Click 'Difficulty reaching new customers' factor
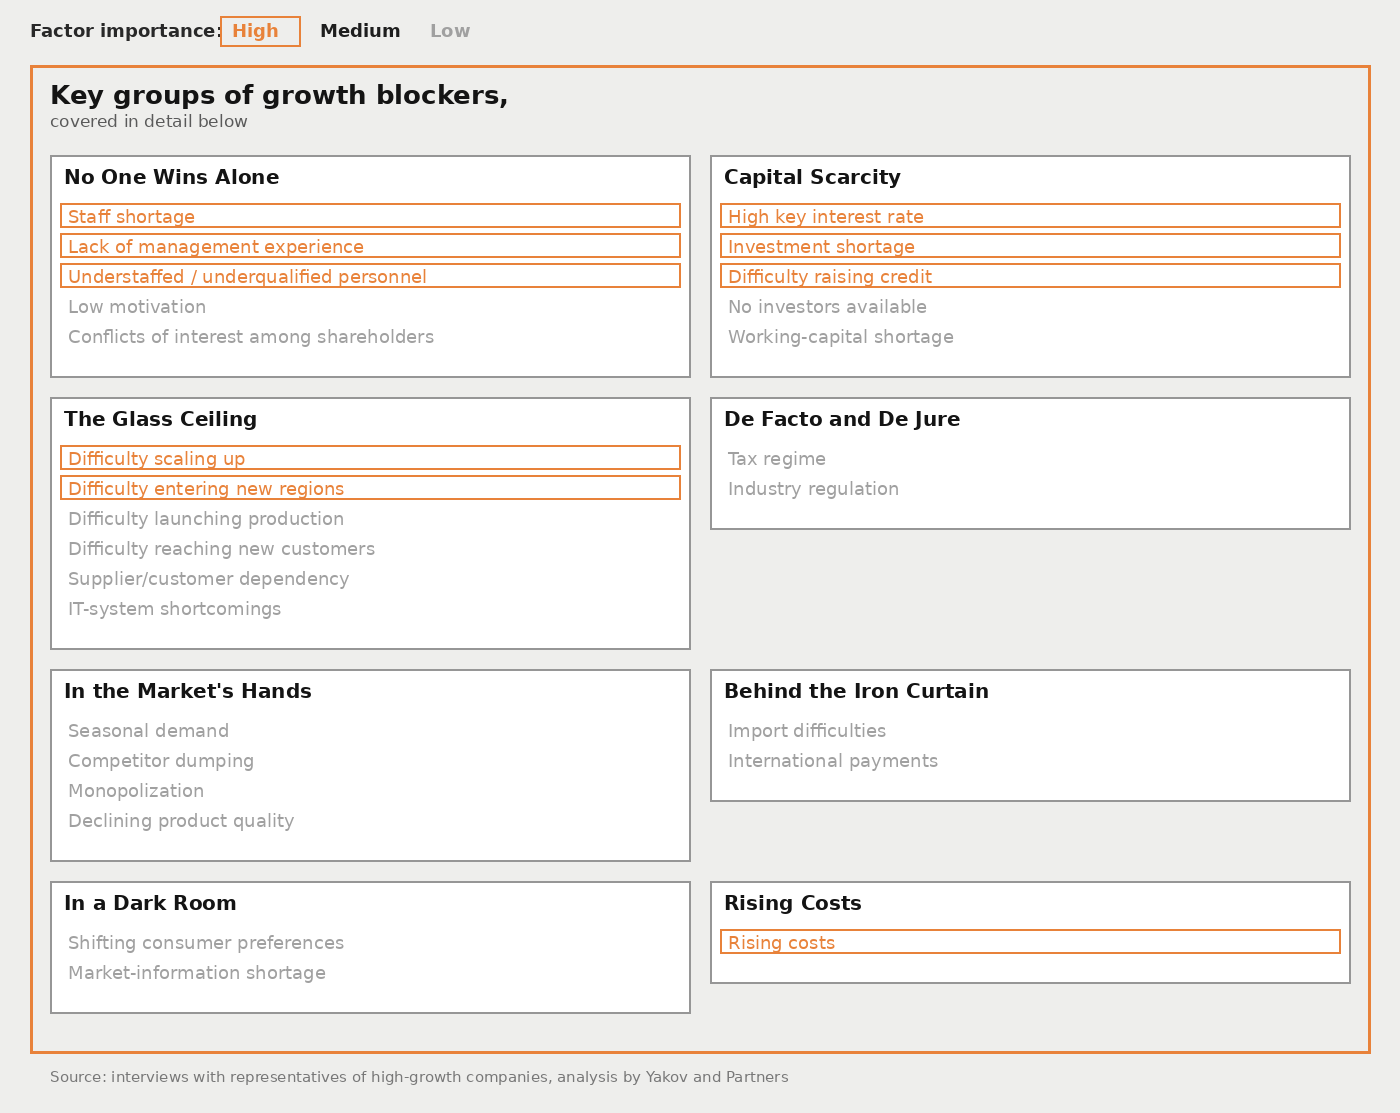1400x1113 pixels. pyautogui.click(x=221, y=549)
